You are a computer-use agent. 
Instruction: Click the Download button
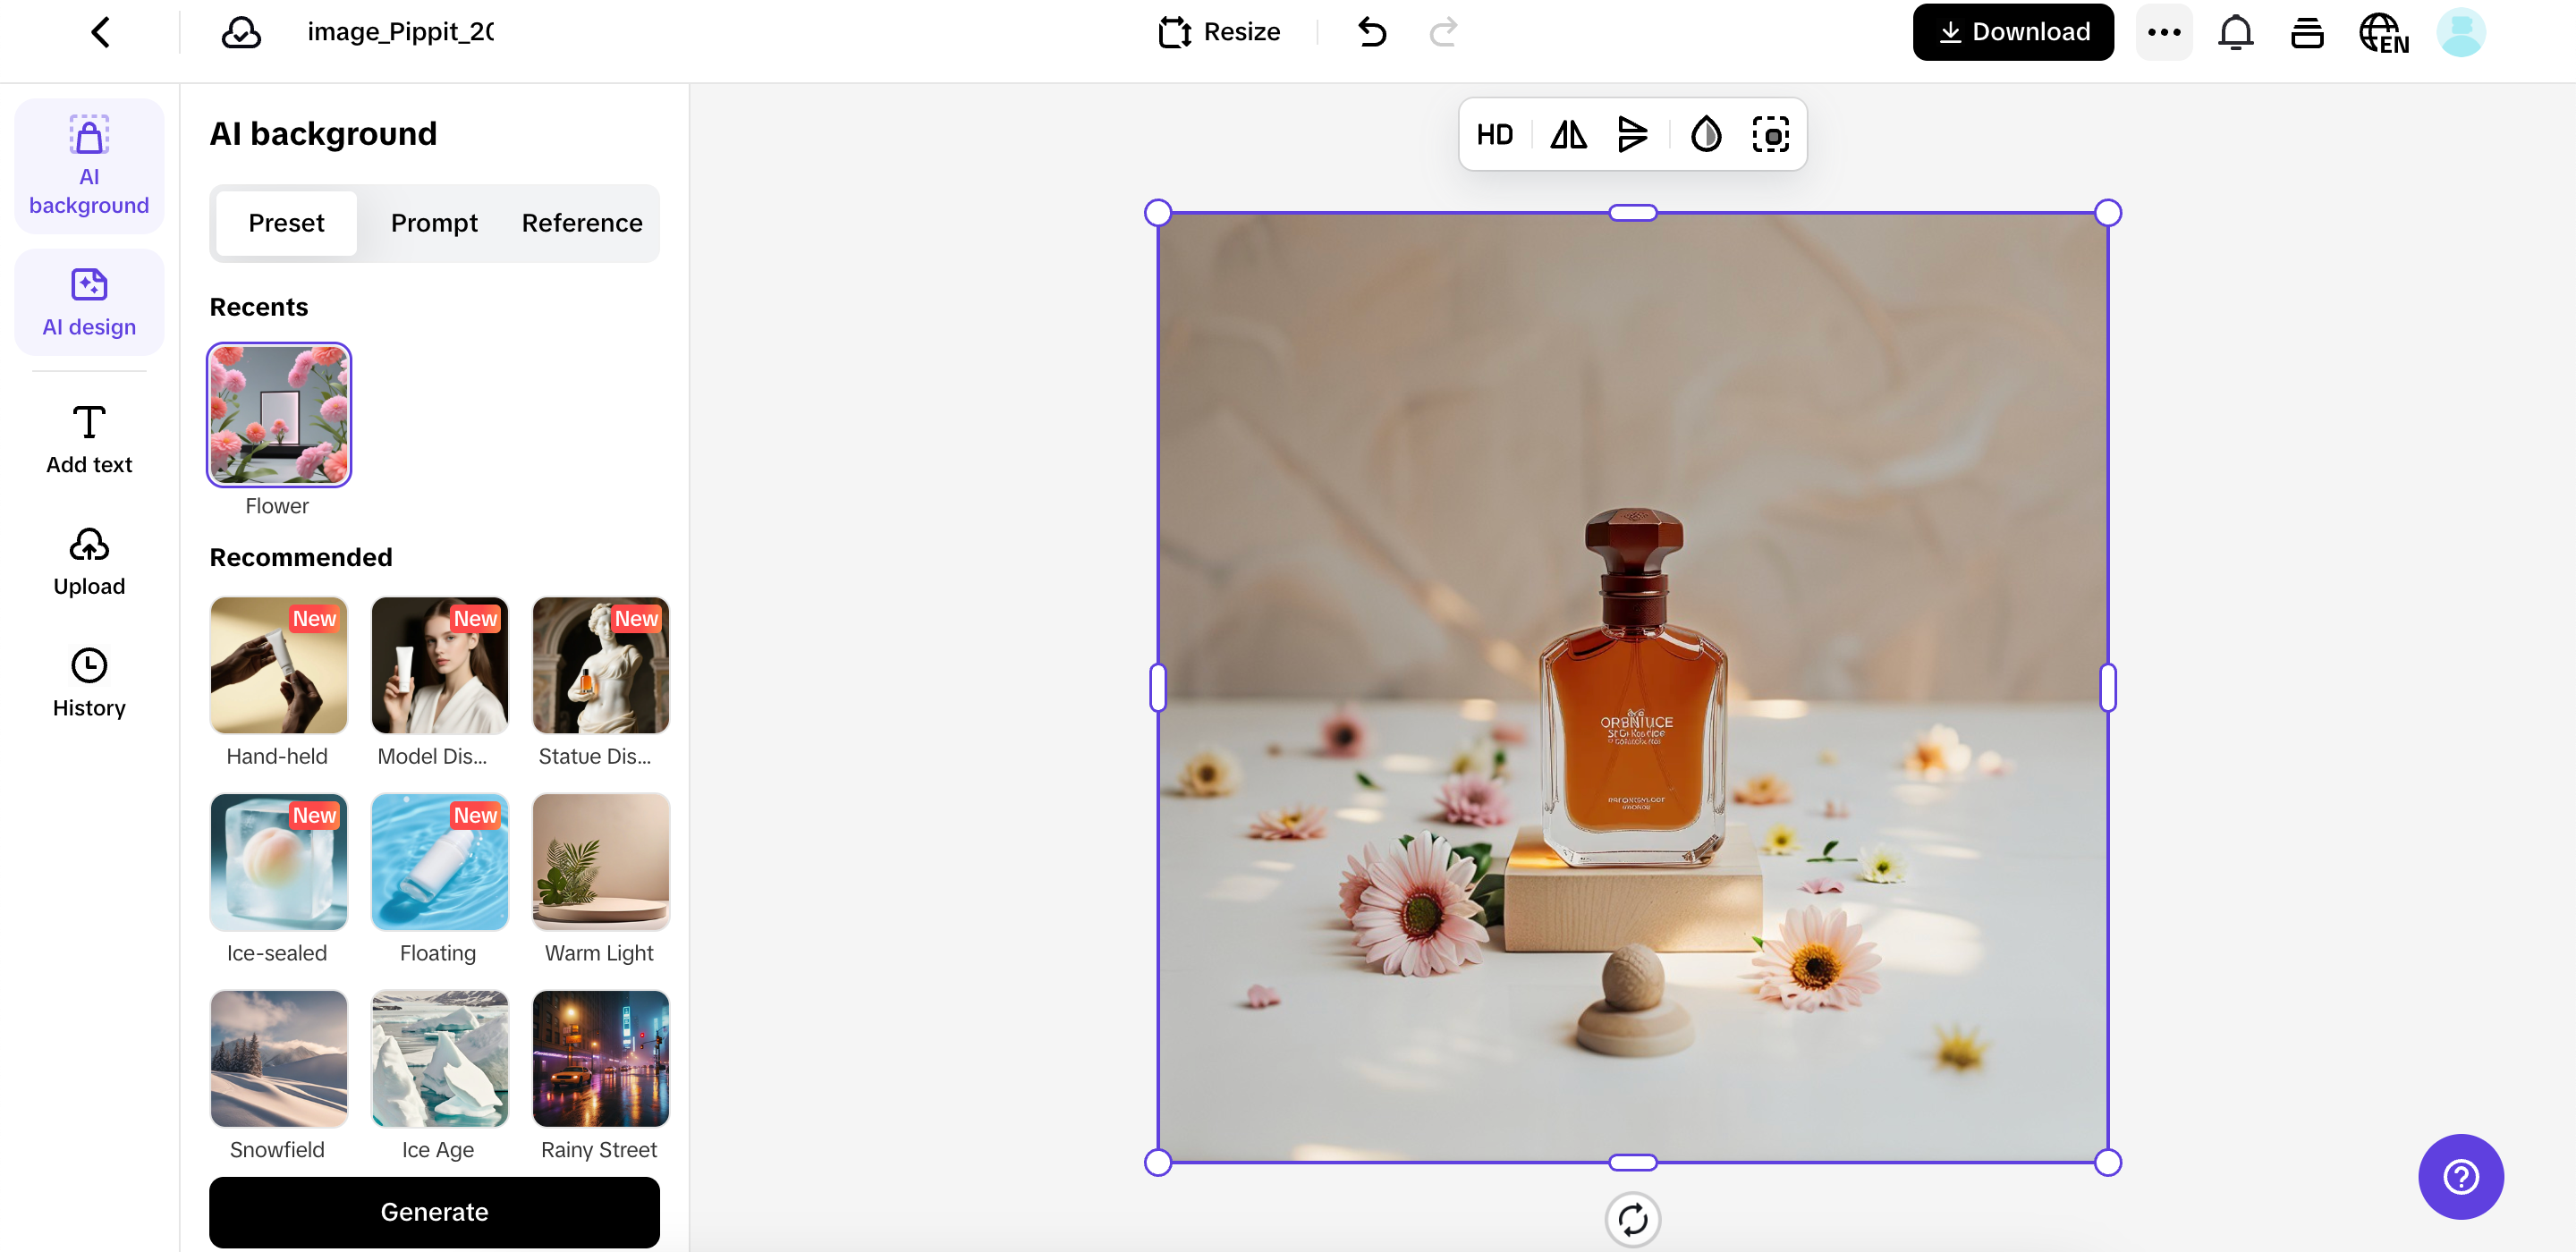pyautogui.click(x=2012, y=32)
